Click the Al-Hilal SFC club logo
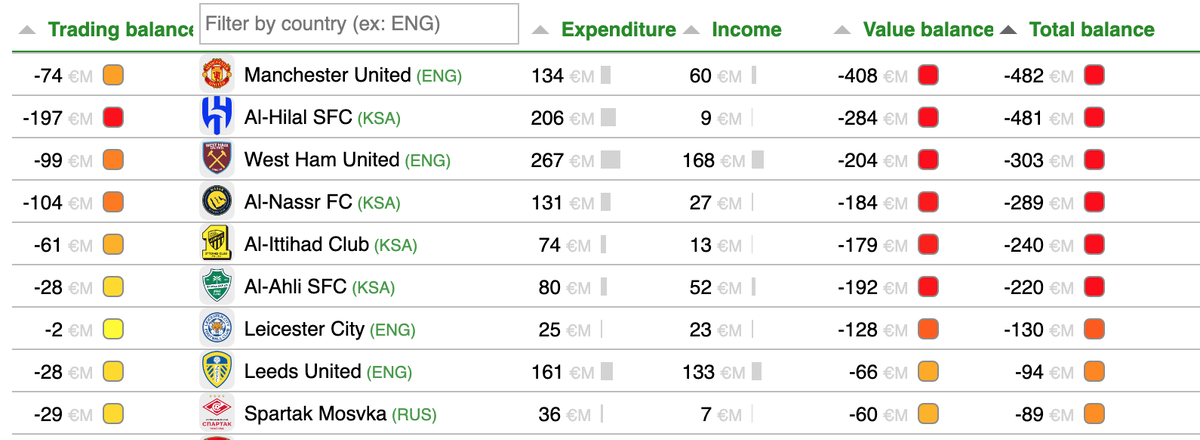The width and height of the screenshot is (1200, 440). click(217, 117)
